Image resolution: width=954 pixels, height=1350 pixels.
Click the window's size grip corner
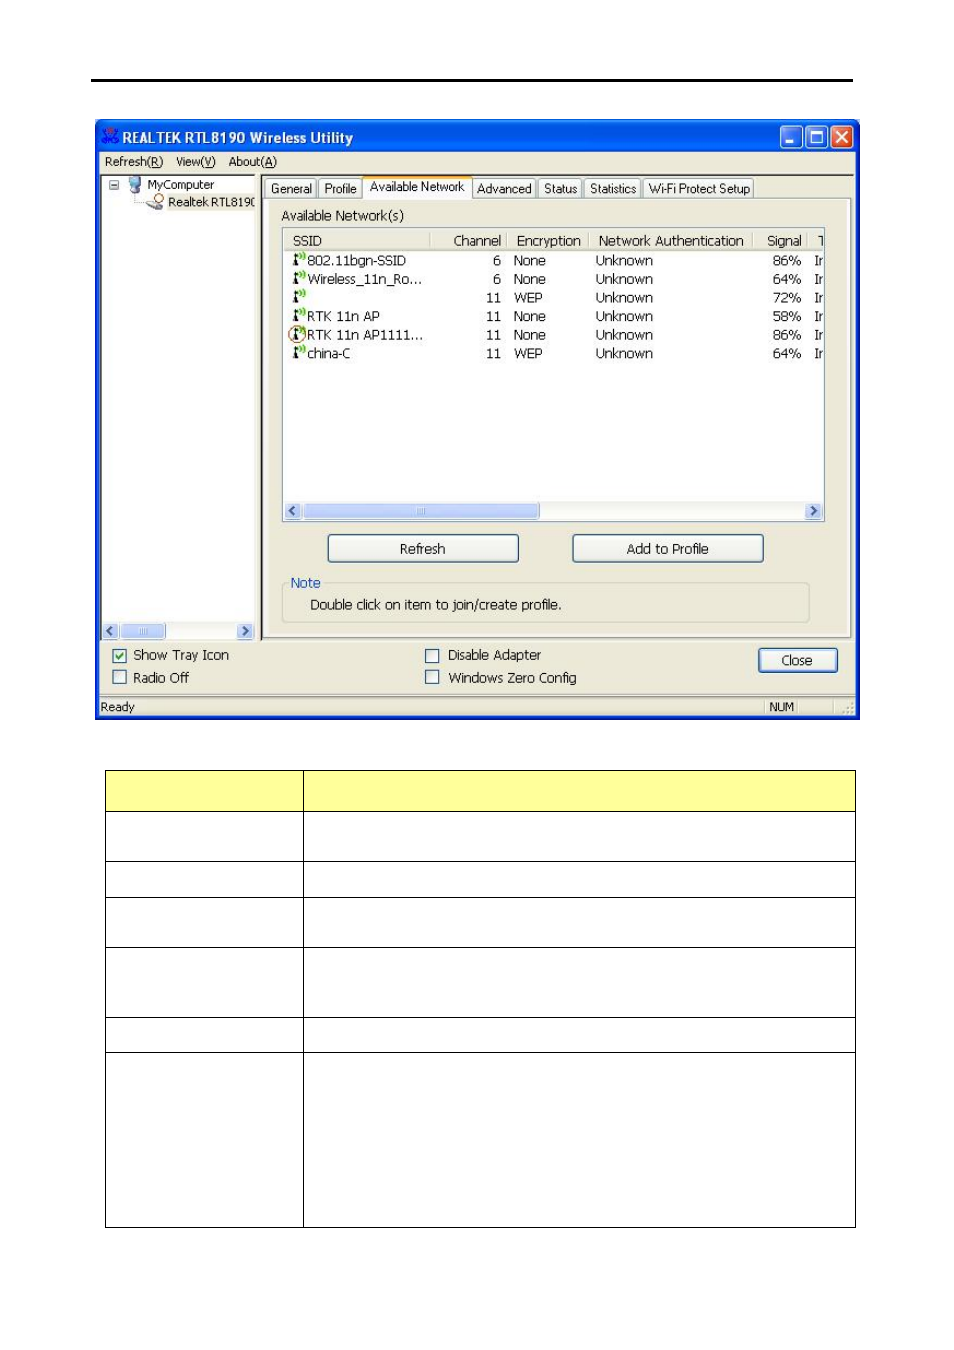coord(848,708)
